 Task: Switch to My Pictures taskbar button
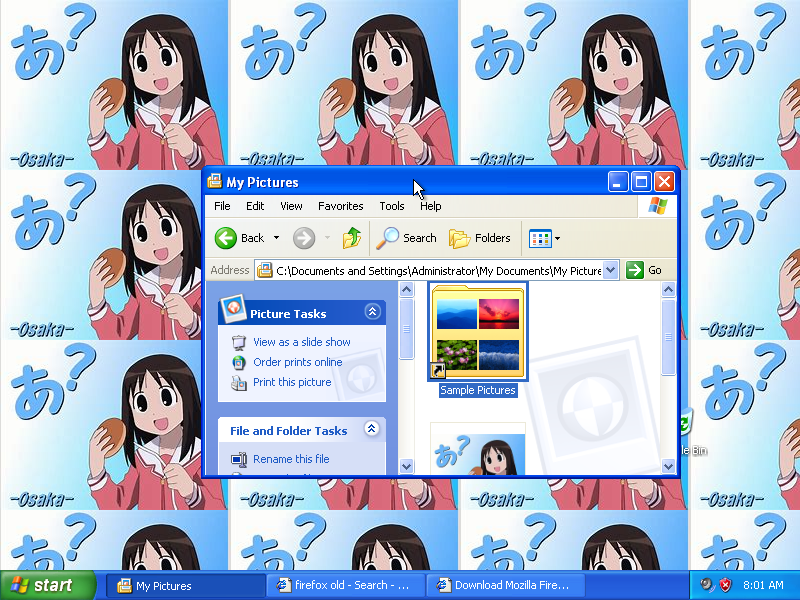(186, 586)
